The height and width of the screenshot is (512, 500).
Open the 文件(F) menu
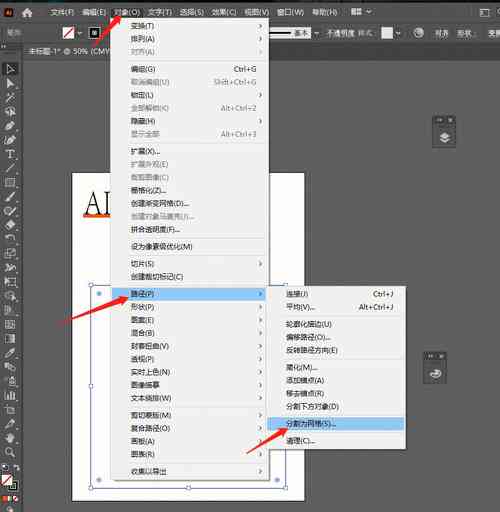point(61,13)
